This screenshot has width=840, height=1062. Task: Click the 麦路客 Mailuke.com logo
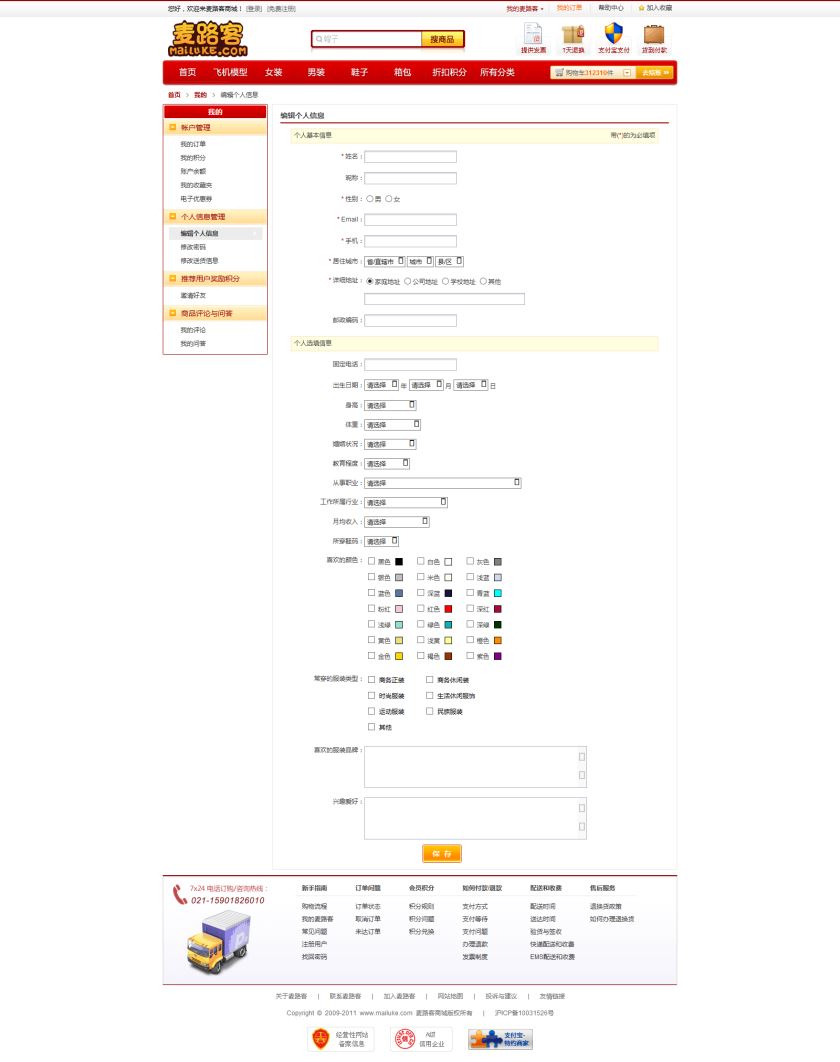coord(208,39)
